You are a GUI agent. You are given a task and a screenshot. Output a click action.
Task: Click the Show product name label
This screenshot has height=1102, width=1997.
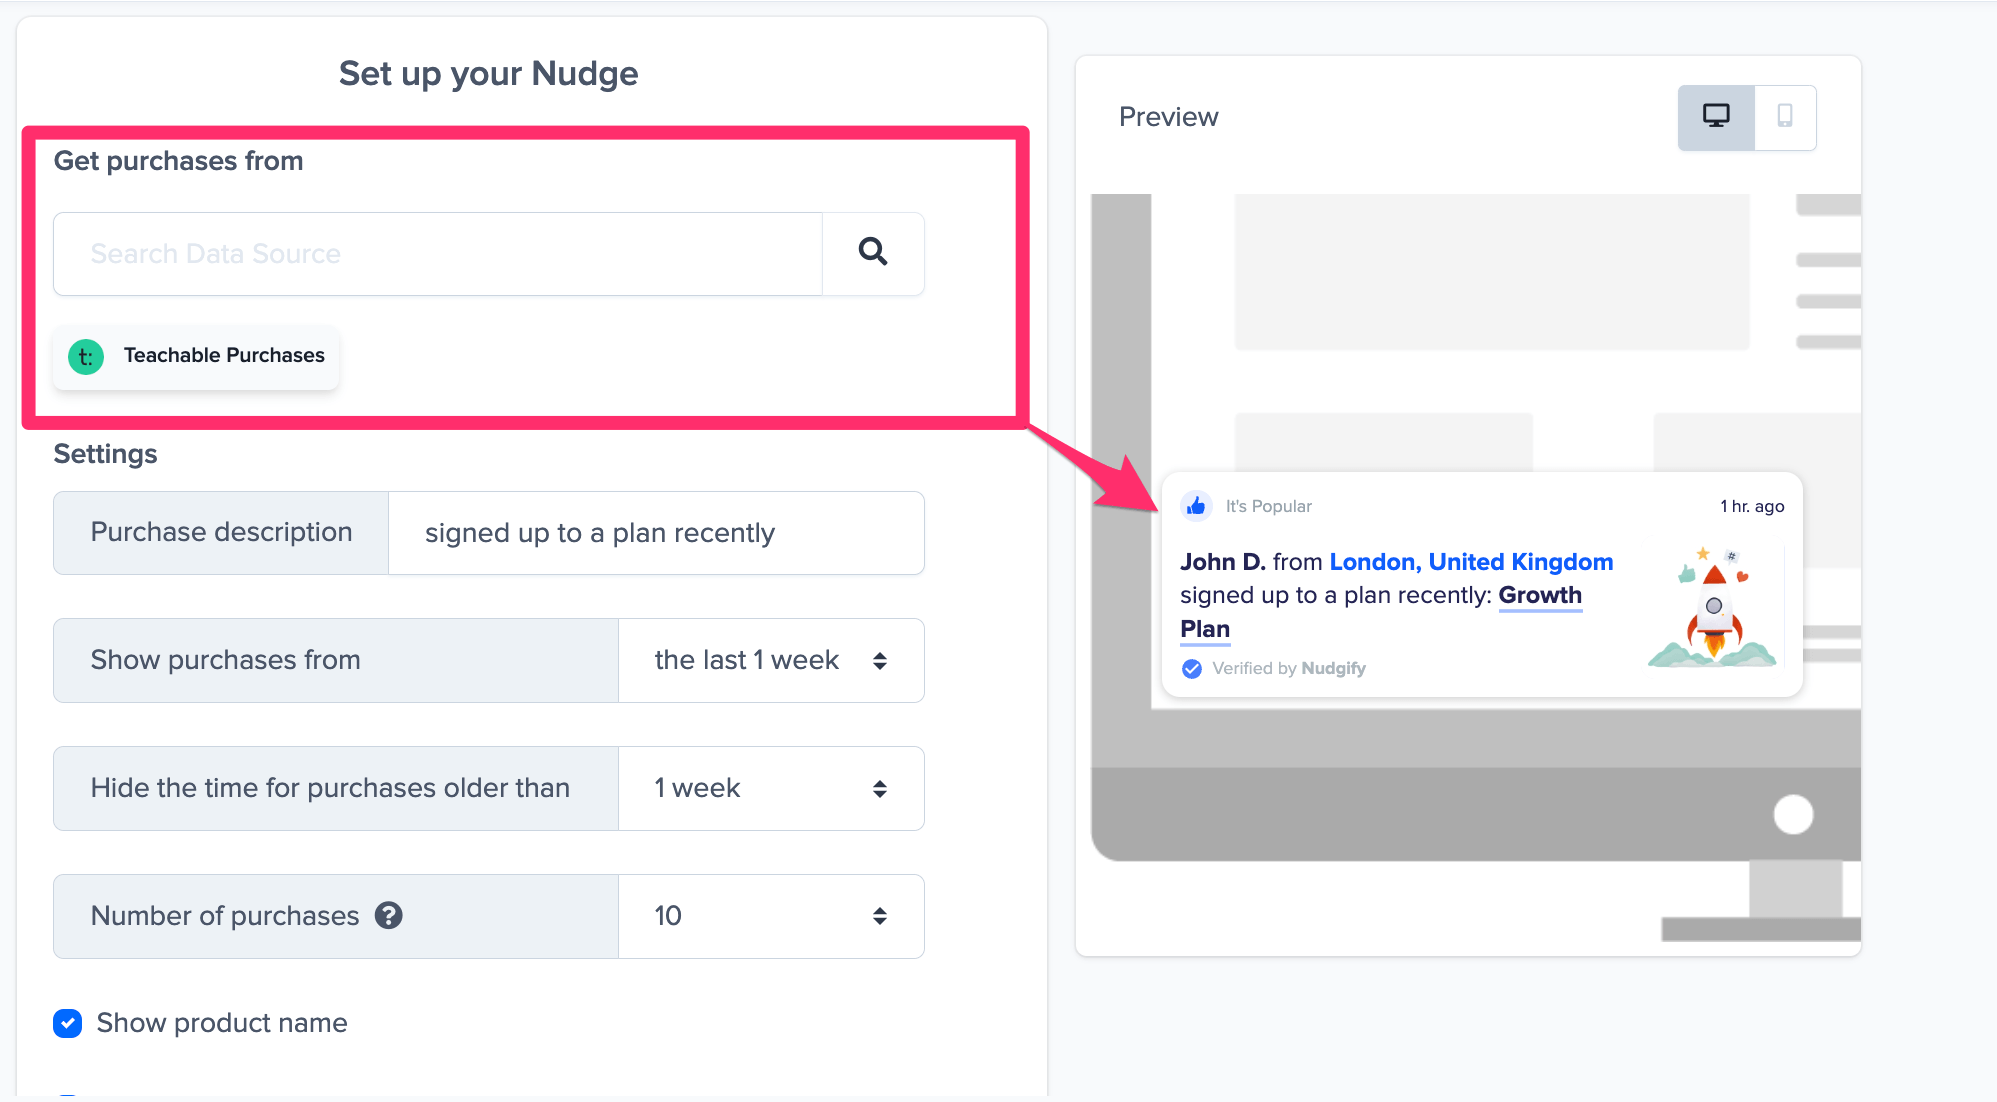pos(222,1023)
